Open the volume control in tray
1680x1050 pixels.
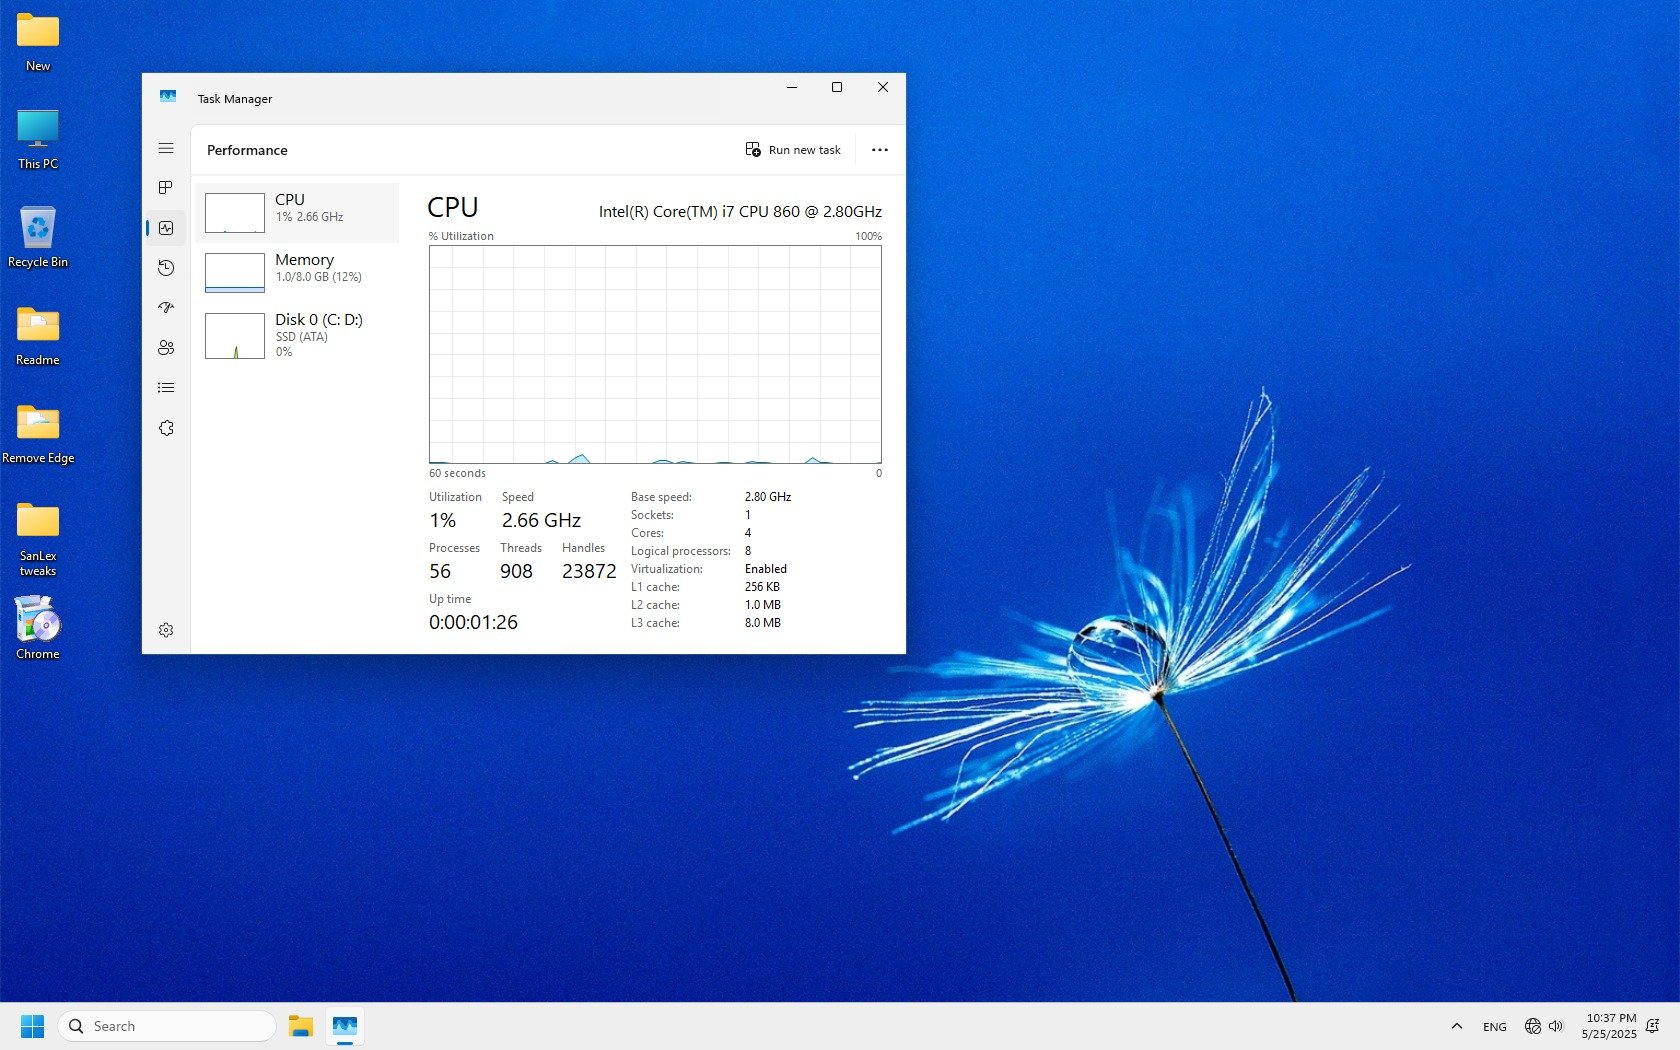[1556, 1026]
